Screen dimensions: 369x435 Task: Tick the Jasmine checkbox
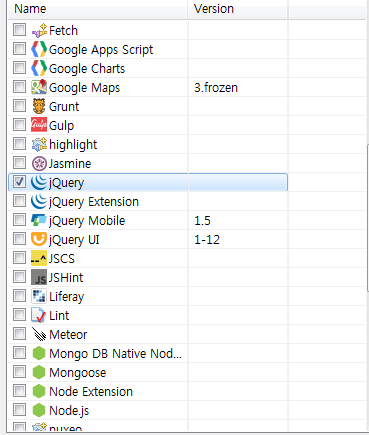pyautogui.click(x=19, y=163)
